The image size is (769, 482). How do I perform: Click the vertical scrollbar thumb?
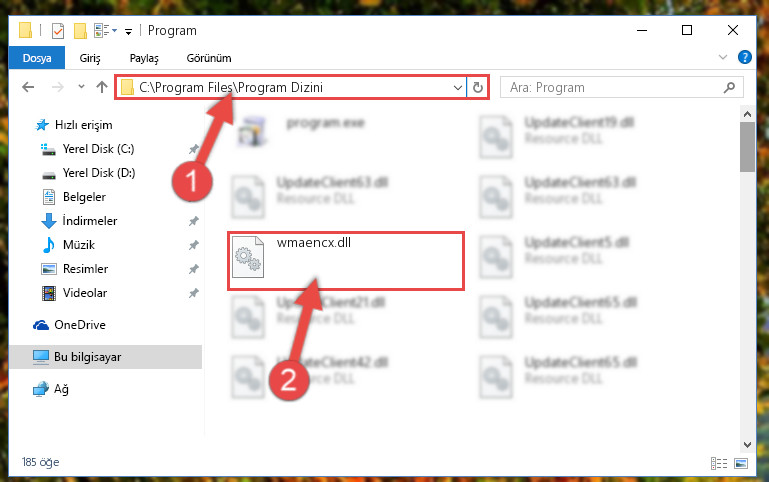point(747,147)
